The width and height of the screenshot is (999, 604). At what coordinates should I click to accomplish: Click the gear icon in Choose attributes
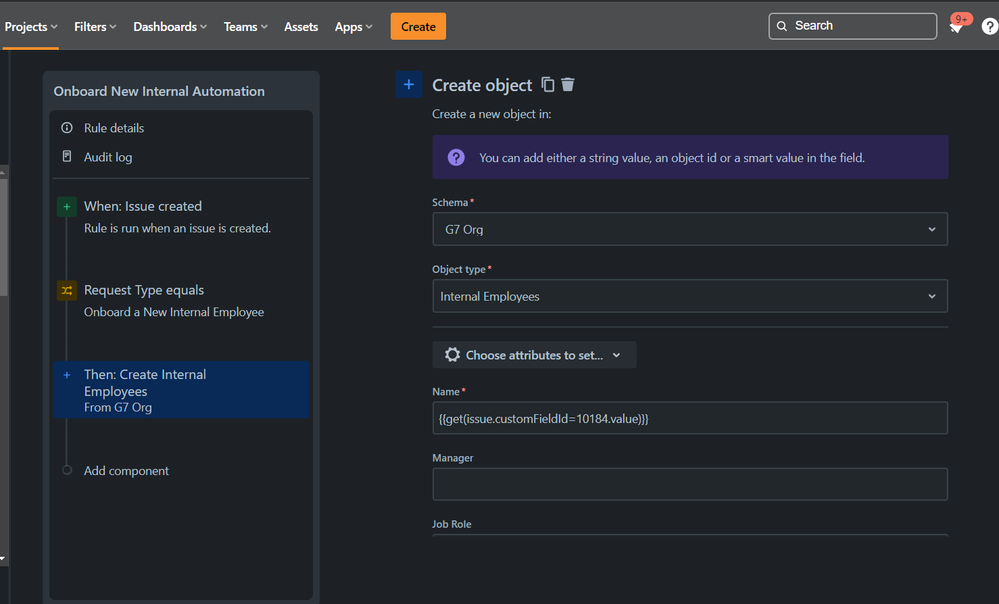coord(452,355)
